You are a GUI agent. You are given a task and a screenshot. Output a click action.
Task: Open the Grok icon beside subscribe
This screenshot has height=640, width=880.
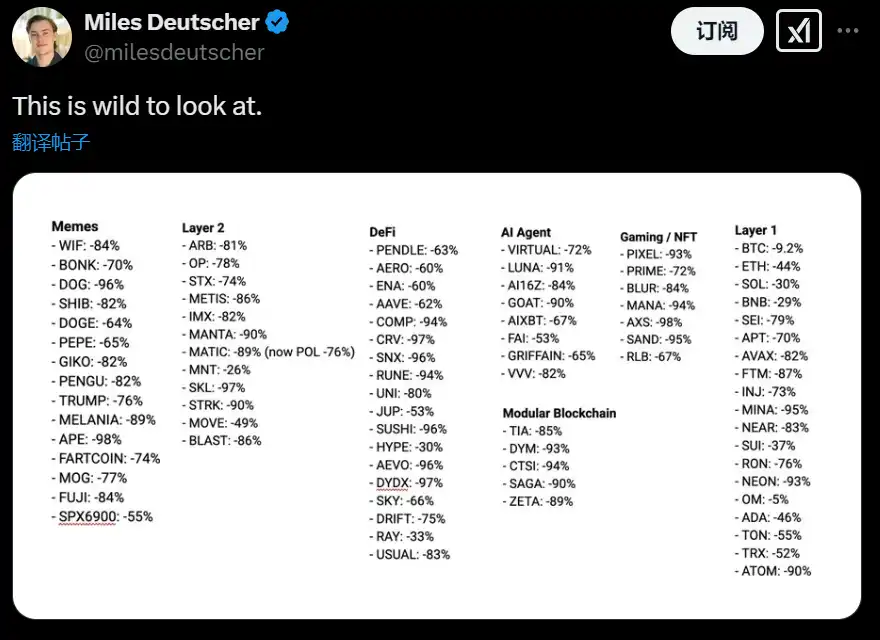(x=799, y=31)
